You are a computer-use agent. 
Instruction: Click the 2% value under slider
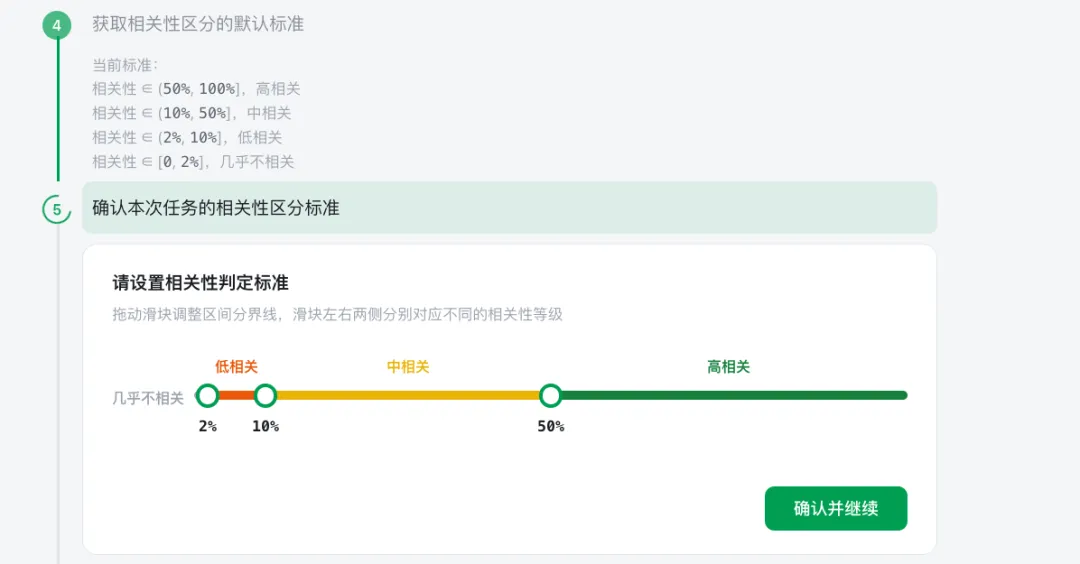coord(207,427)
